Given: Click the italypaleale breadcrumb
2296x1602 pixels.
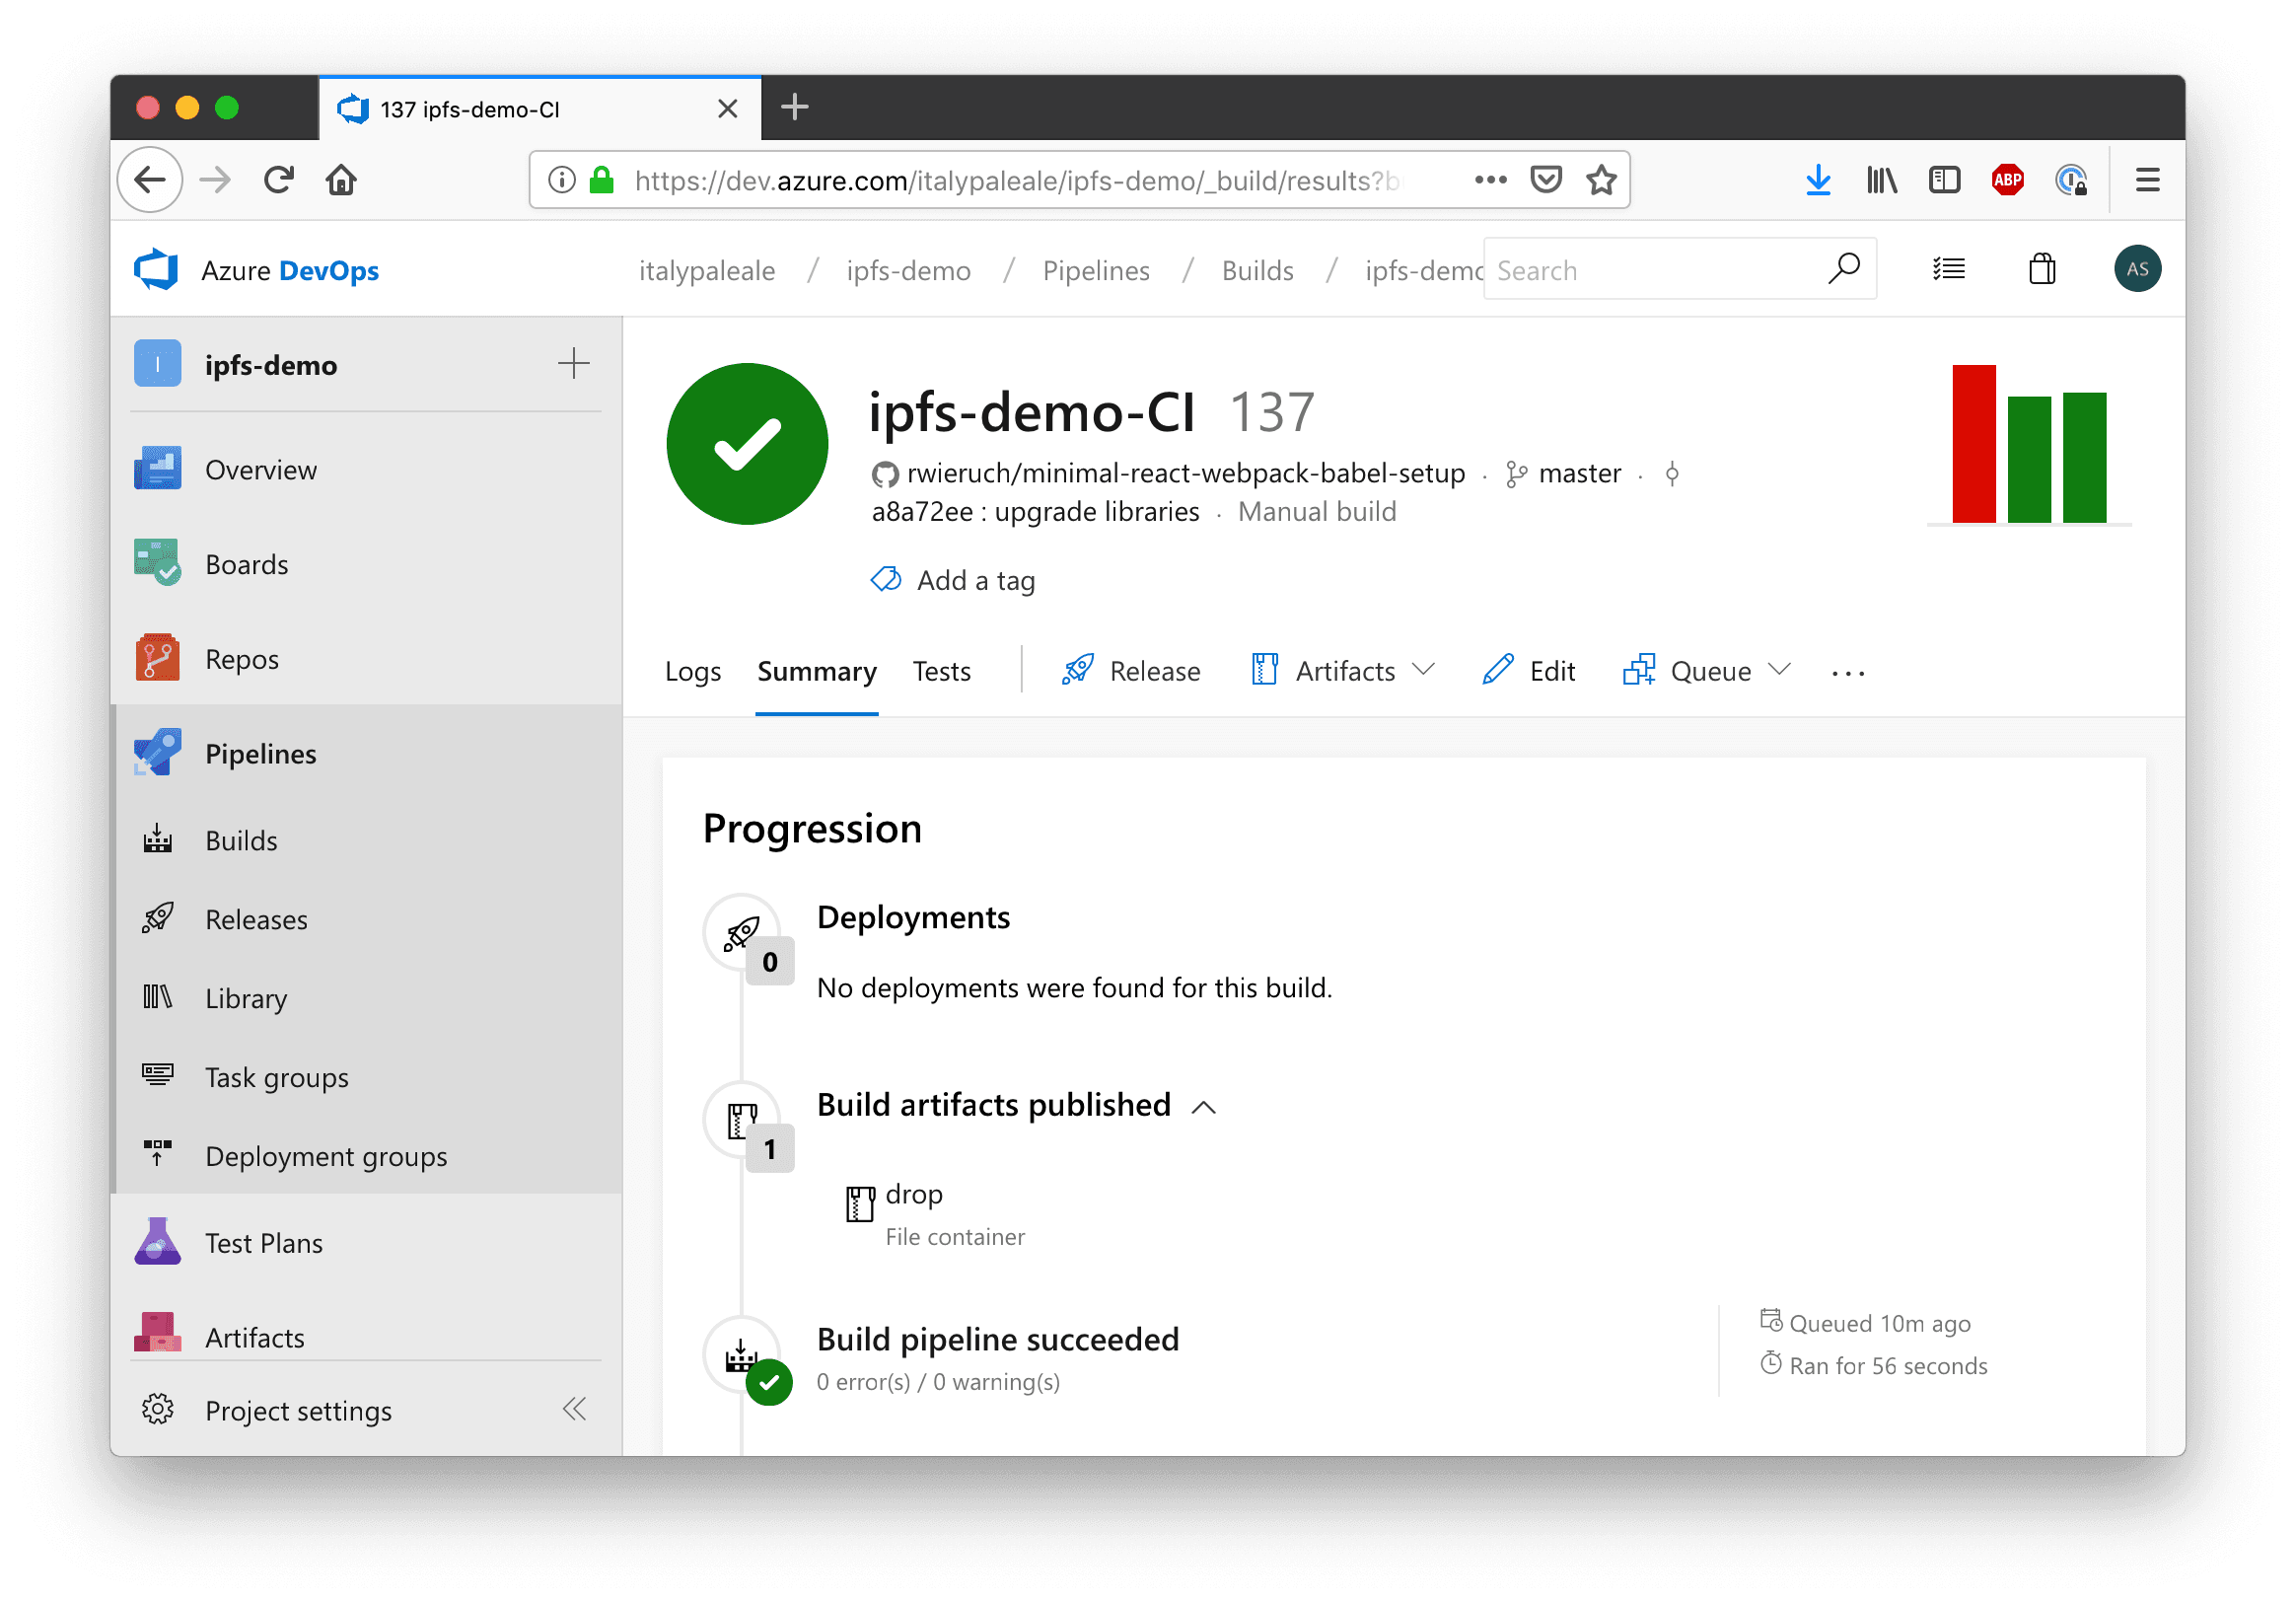Looking at the screenshot, I should (x=706, y=270).
